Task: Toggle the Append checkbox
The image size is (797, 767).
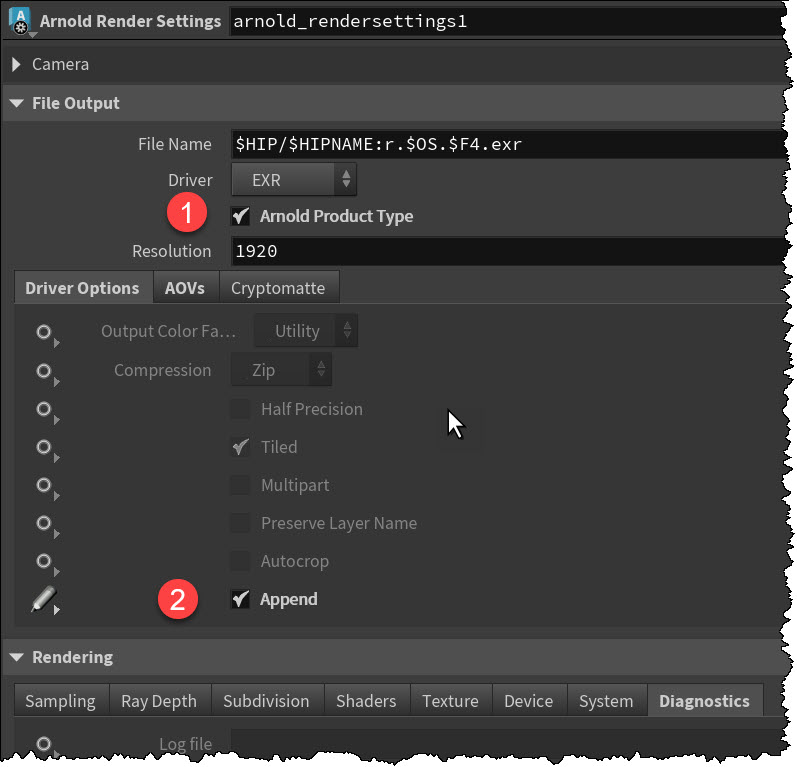Action: (x=240, y=600)
